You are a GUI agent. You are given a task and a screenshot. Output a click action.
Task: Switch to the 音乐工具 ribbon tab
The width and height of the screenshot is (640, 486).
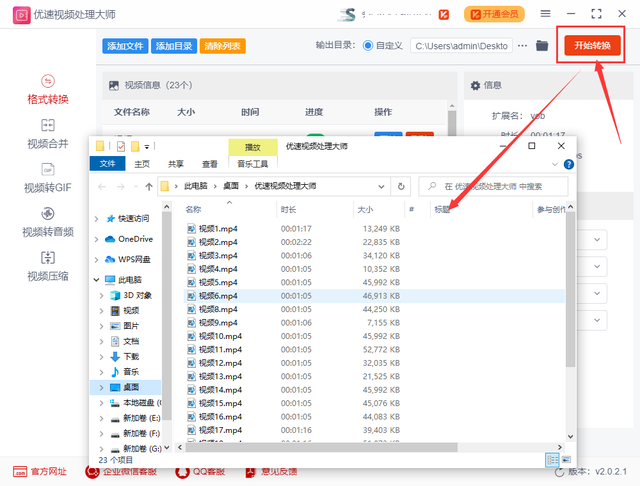coord(253,164)
